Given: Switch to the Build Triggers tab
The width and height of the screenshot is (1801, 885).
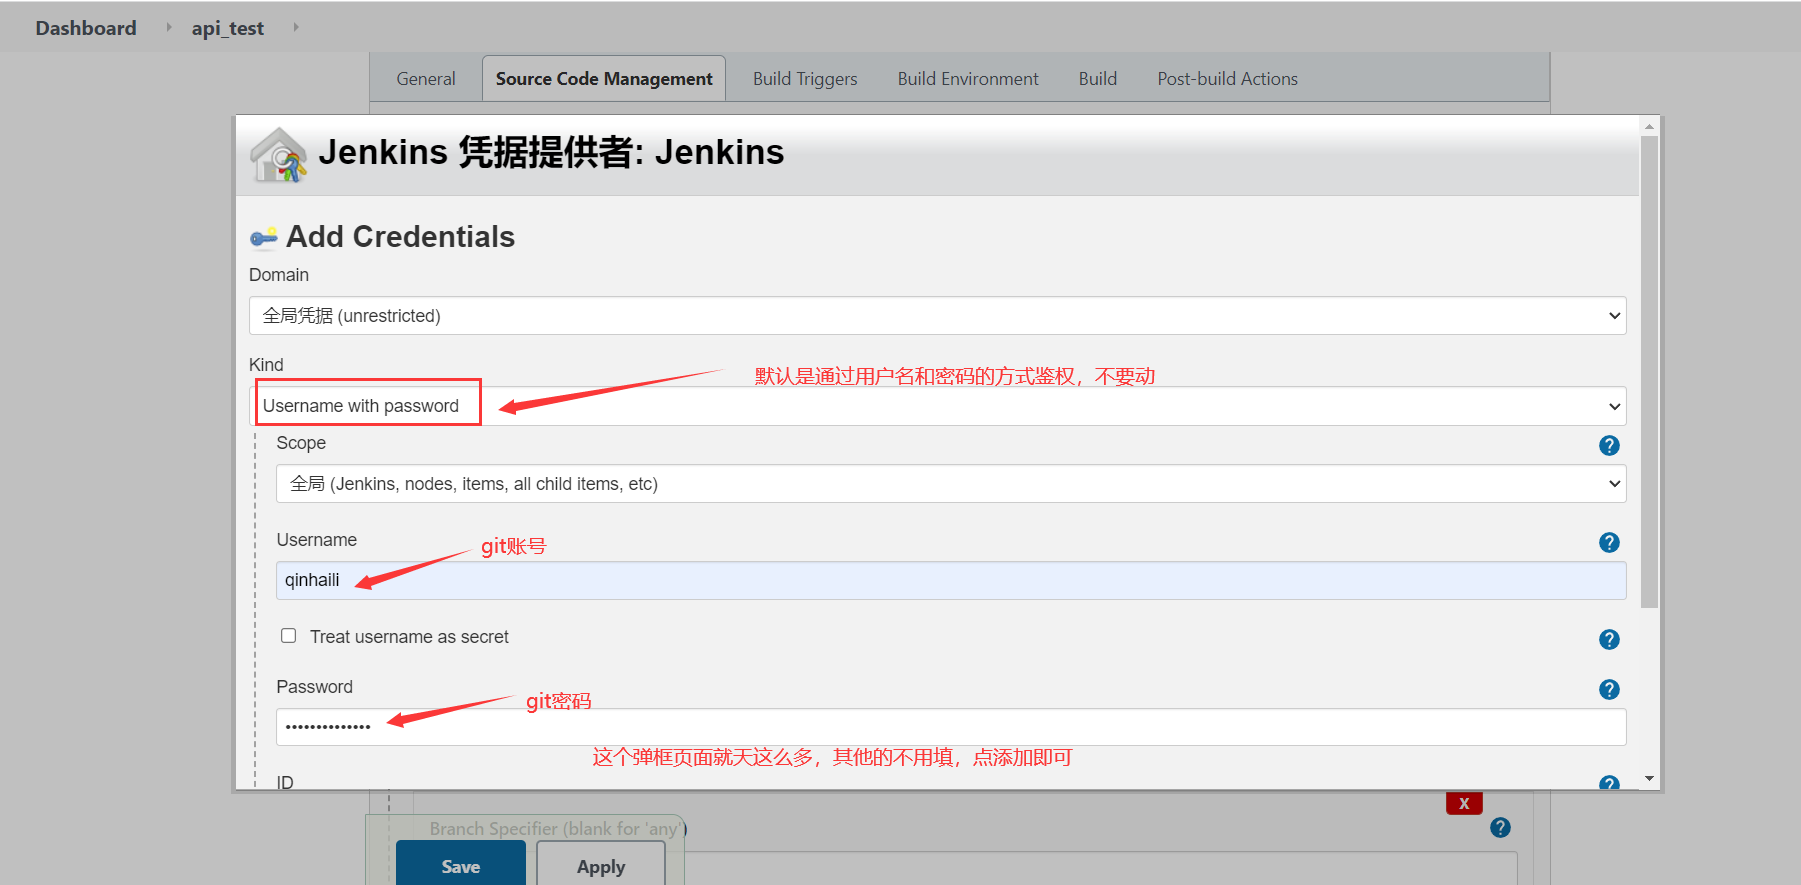Looking at the screenshot, I should point(804,79).
